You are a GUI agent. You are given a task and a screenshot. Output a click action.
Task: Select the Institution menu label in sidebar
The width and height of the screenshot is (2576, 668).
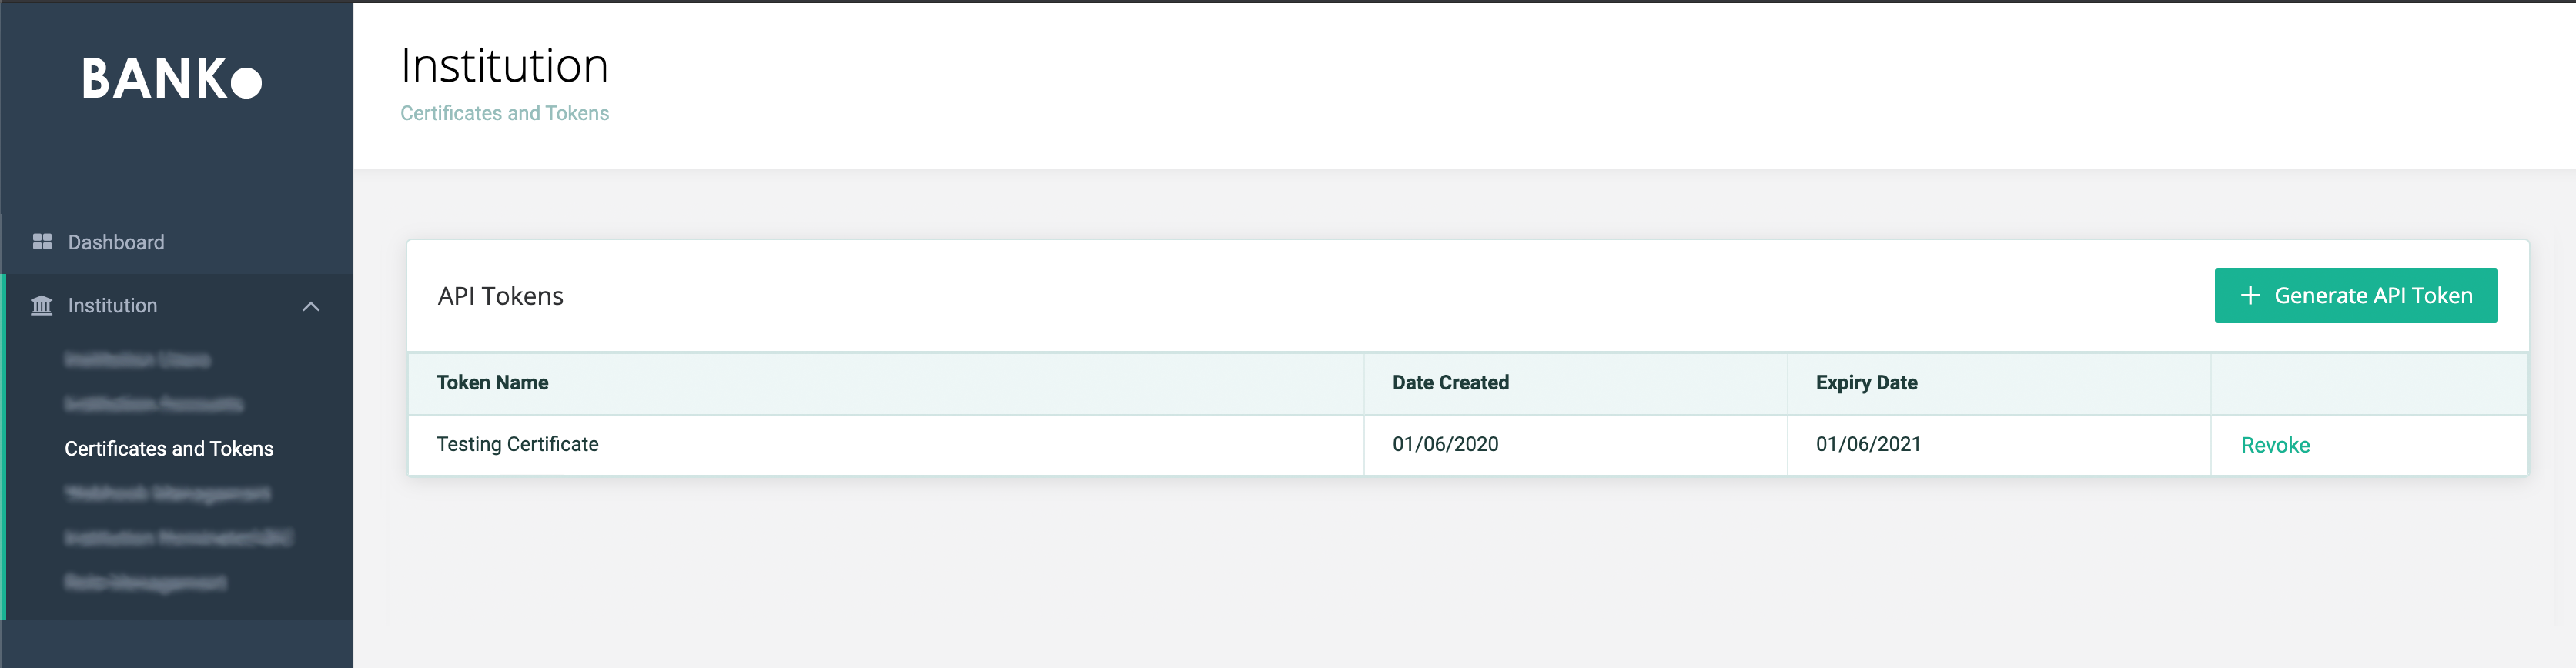tap(112, 305)
